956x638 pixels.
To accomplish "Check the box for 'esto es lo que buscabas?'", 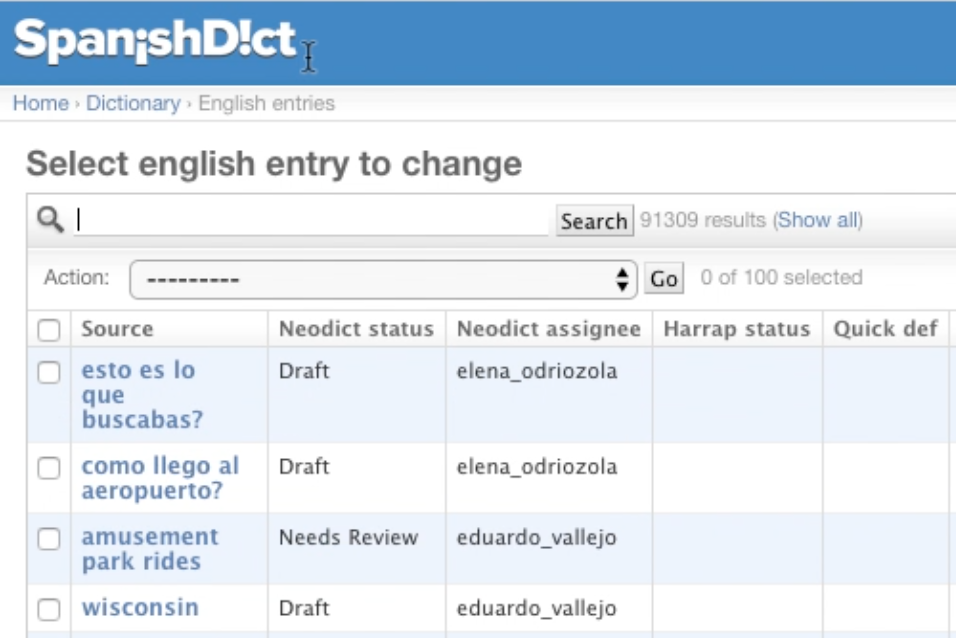I will pyautogui.click(x=49, y=372).
